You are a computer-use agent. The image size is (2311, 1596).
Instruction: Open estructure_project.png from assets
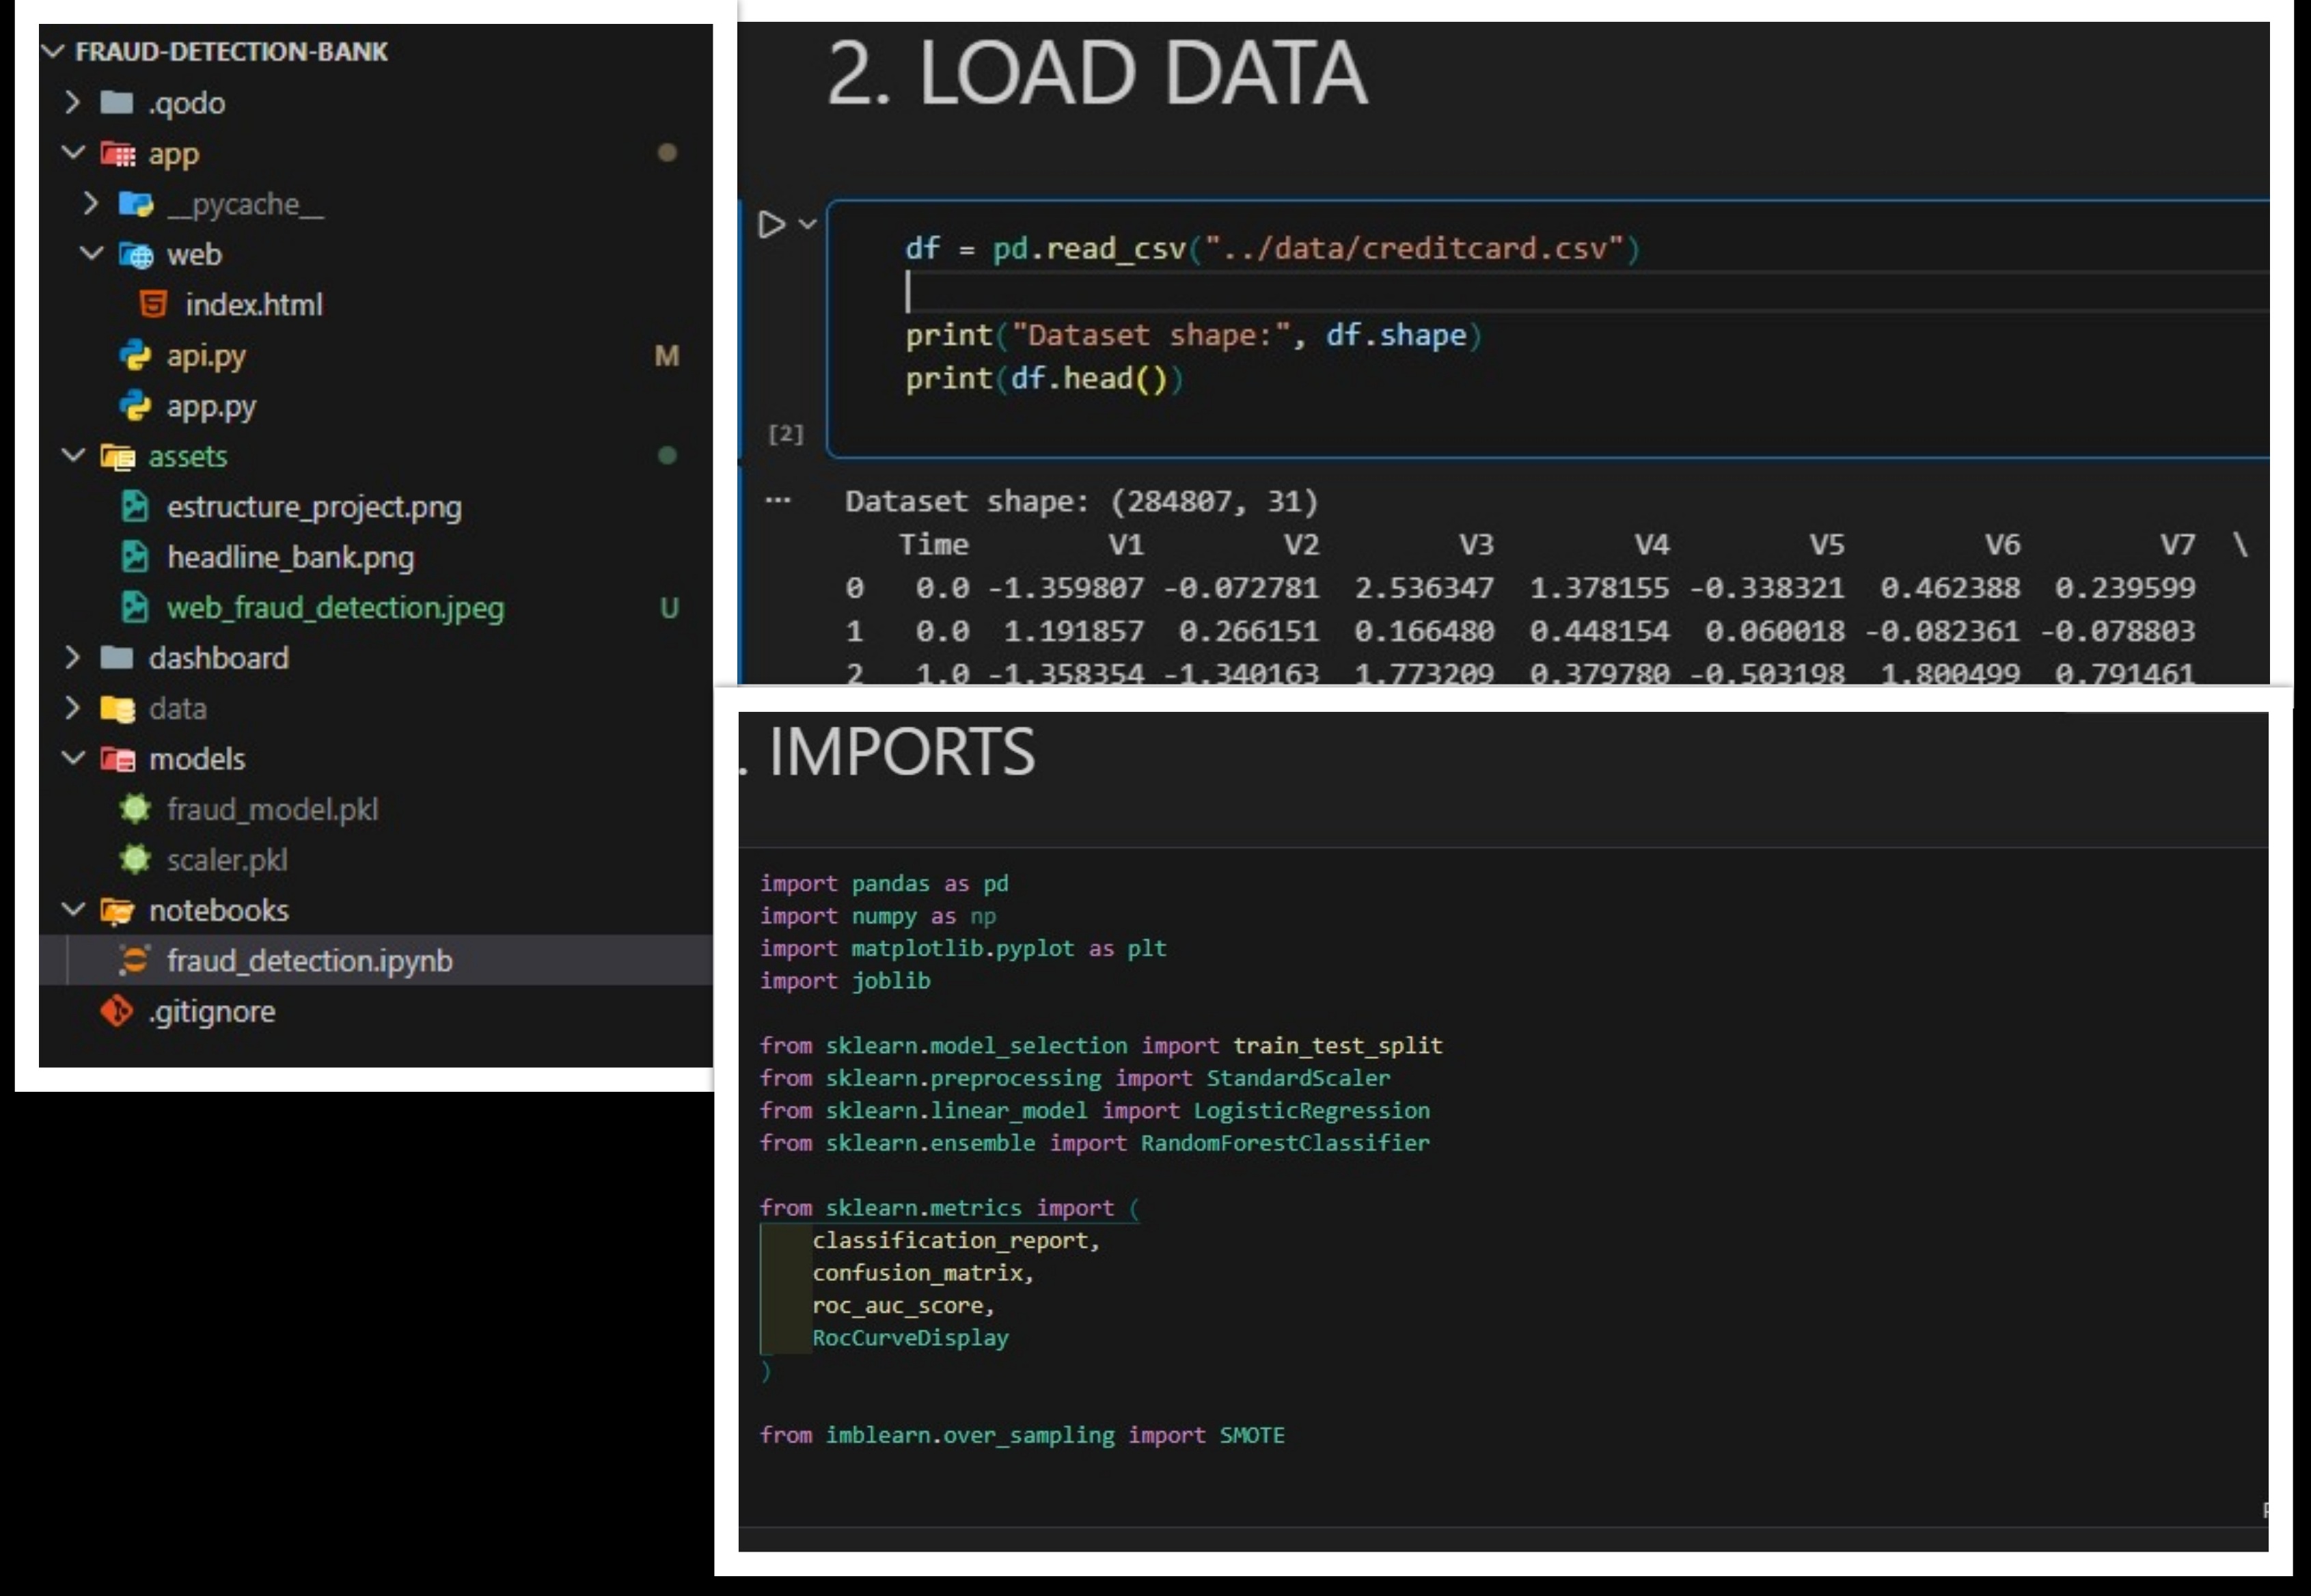coord(314,507)
